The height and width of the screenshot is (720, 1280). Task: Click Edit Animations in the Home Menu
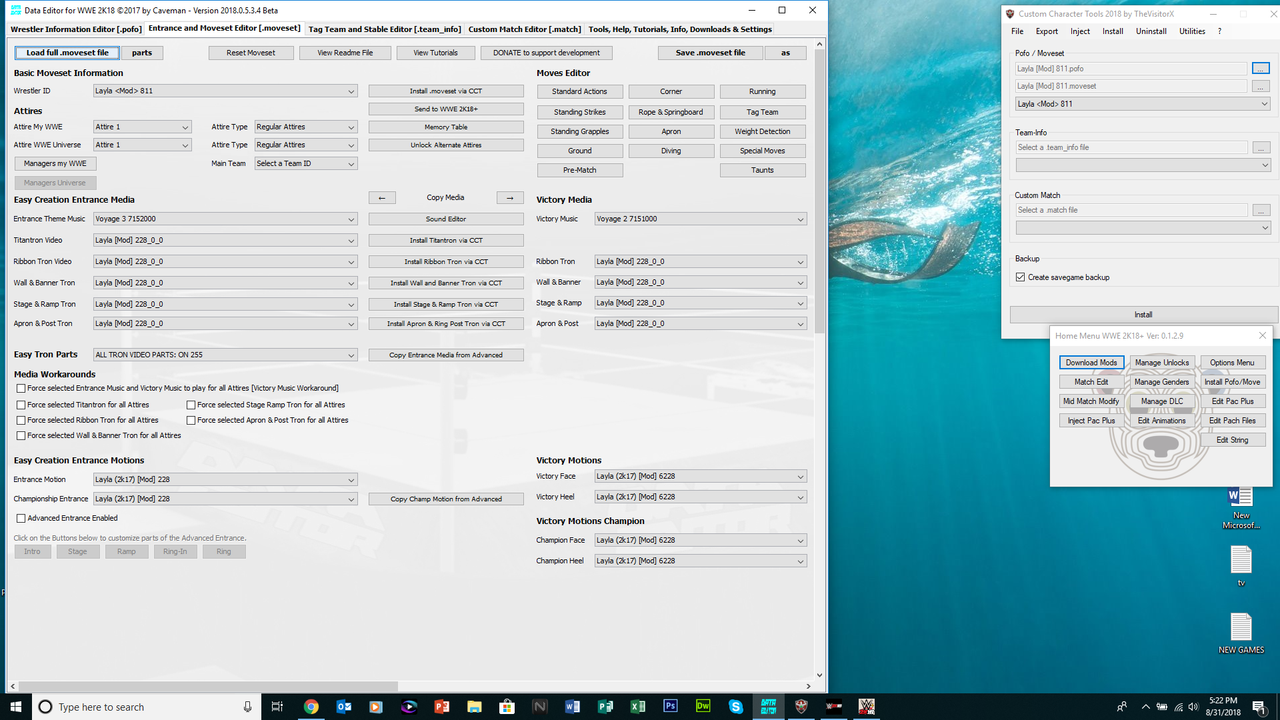(1161, 420)
